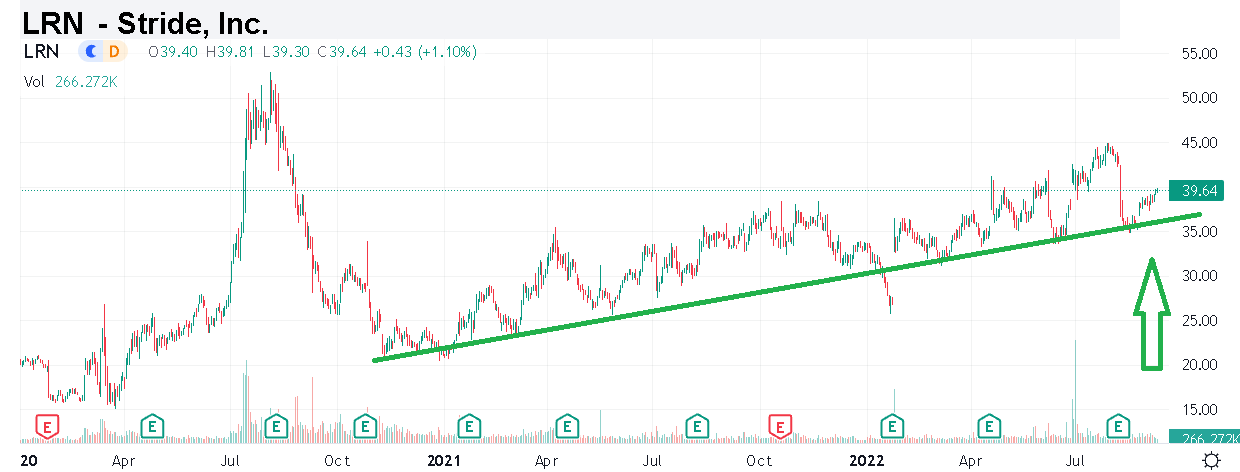Click the 20 year label on time axis
Image resolution: width=1240 pixels, height=472 pixels.
tap(28, 461)
